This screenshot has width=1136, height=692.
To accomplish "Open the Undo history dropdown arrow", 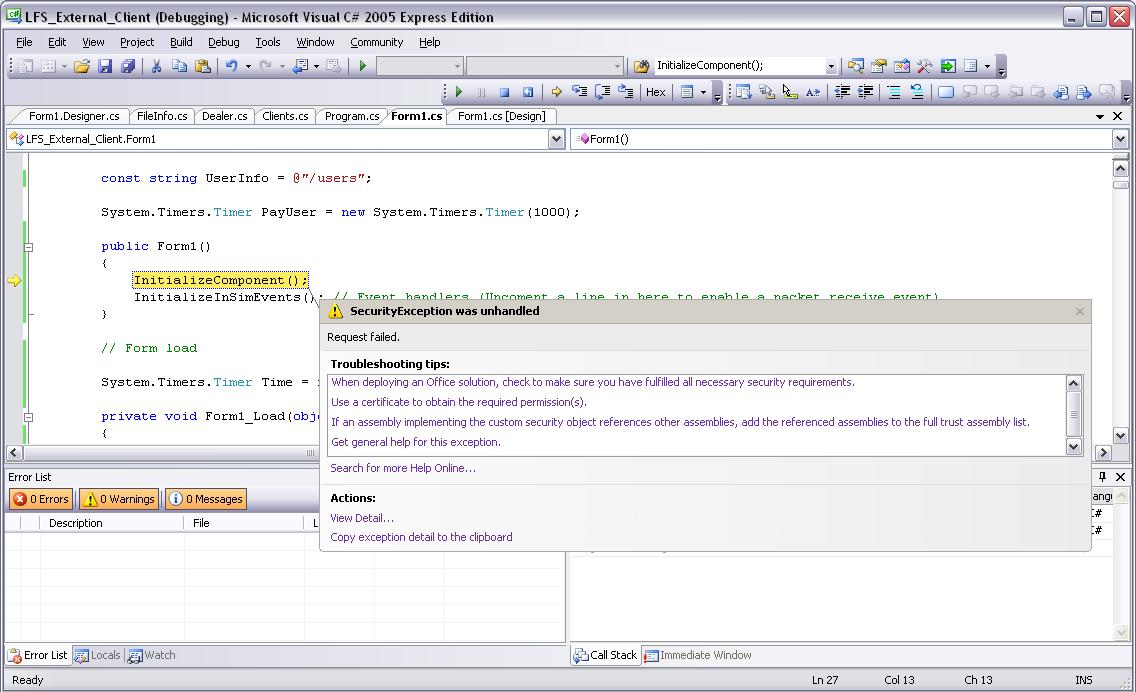I will (248, 66).
